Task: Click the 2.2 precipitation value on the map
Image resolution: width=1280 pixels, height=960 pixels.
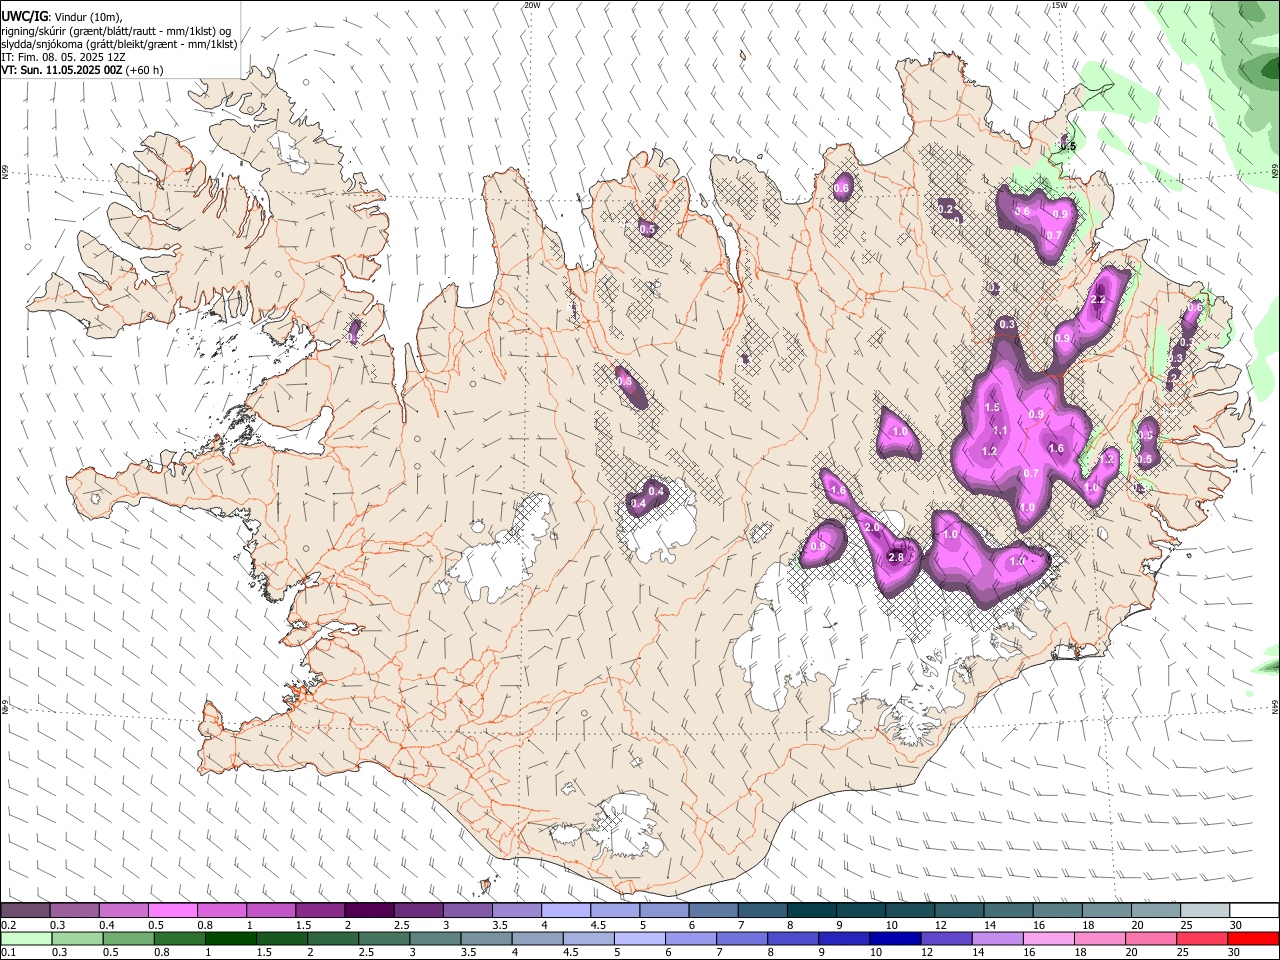Action: [x=1098, y=300]
